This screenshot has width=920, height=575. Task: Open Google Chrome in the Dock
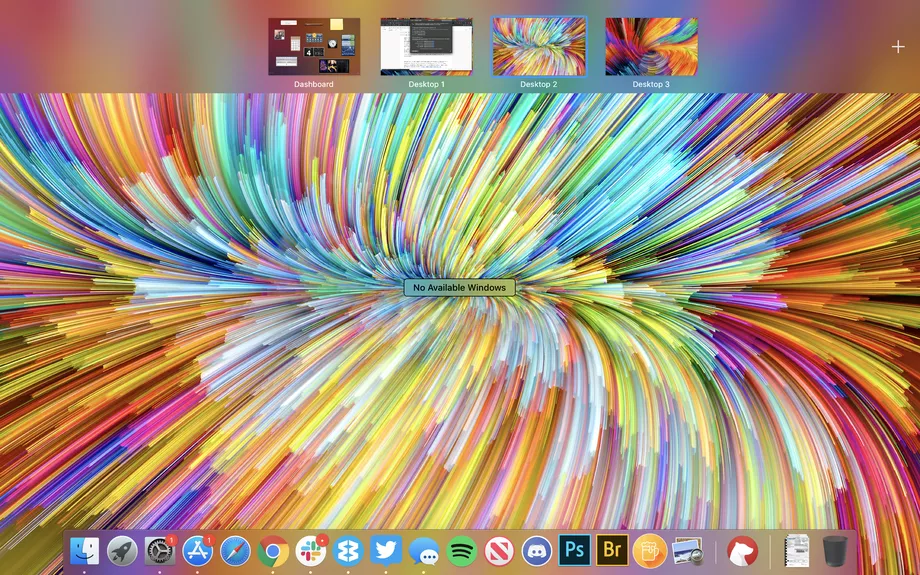(x=273, y=550)
